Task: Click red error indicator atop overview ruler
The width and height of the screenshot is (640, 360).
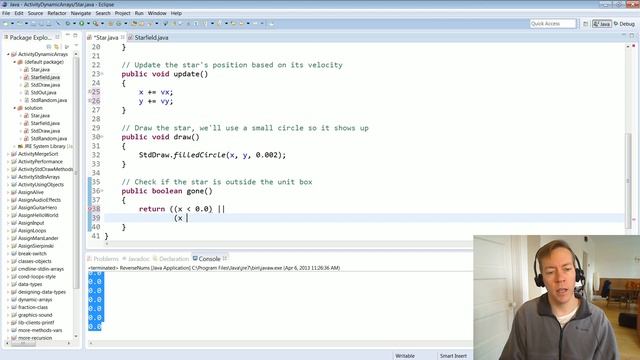Action: [x=633, y=46]
